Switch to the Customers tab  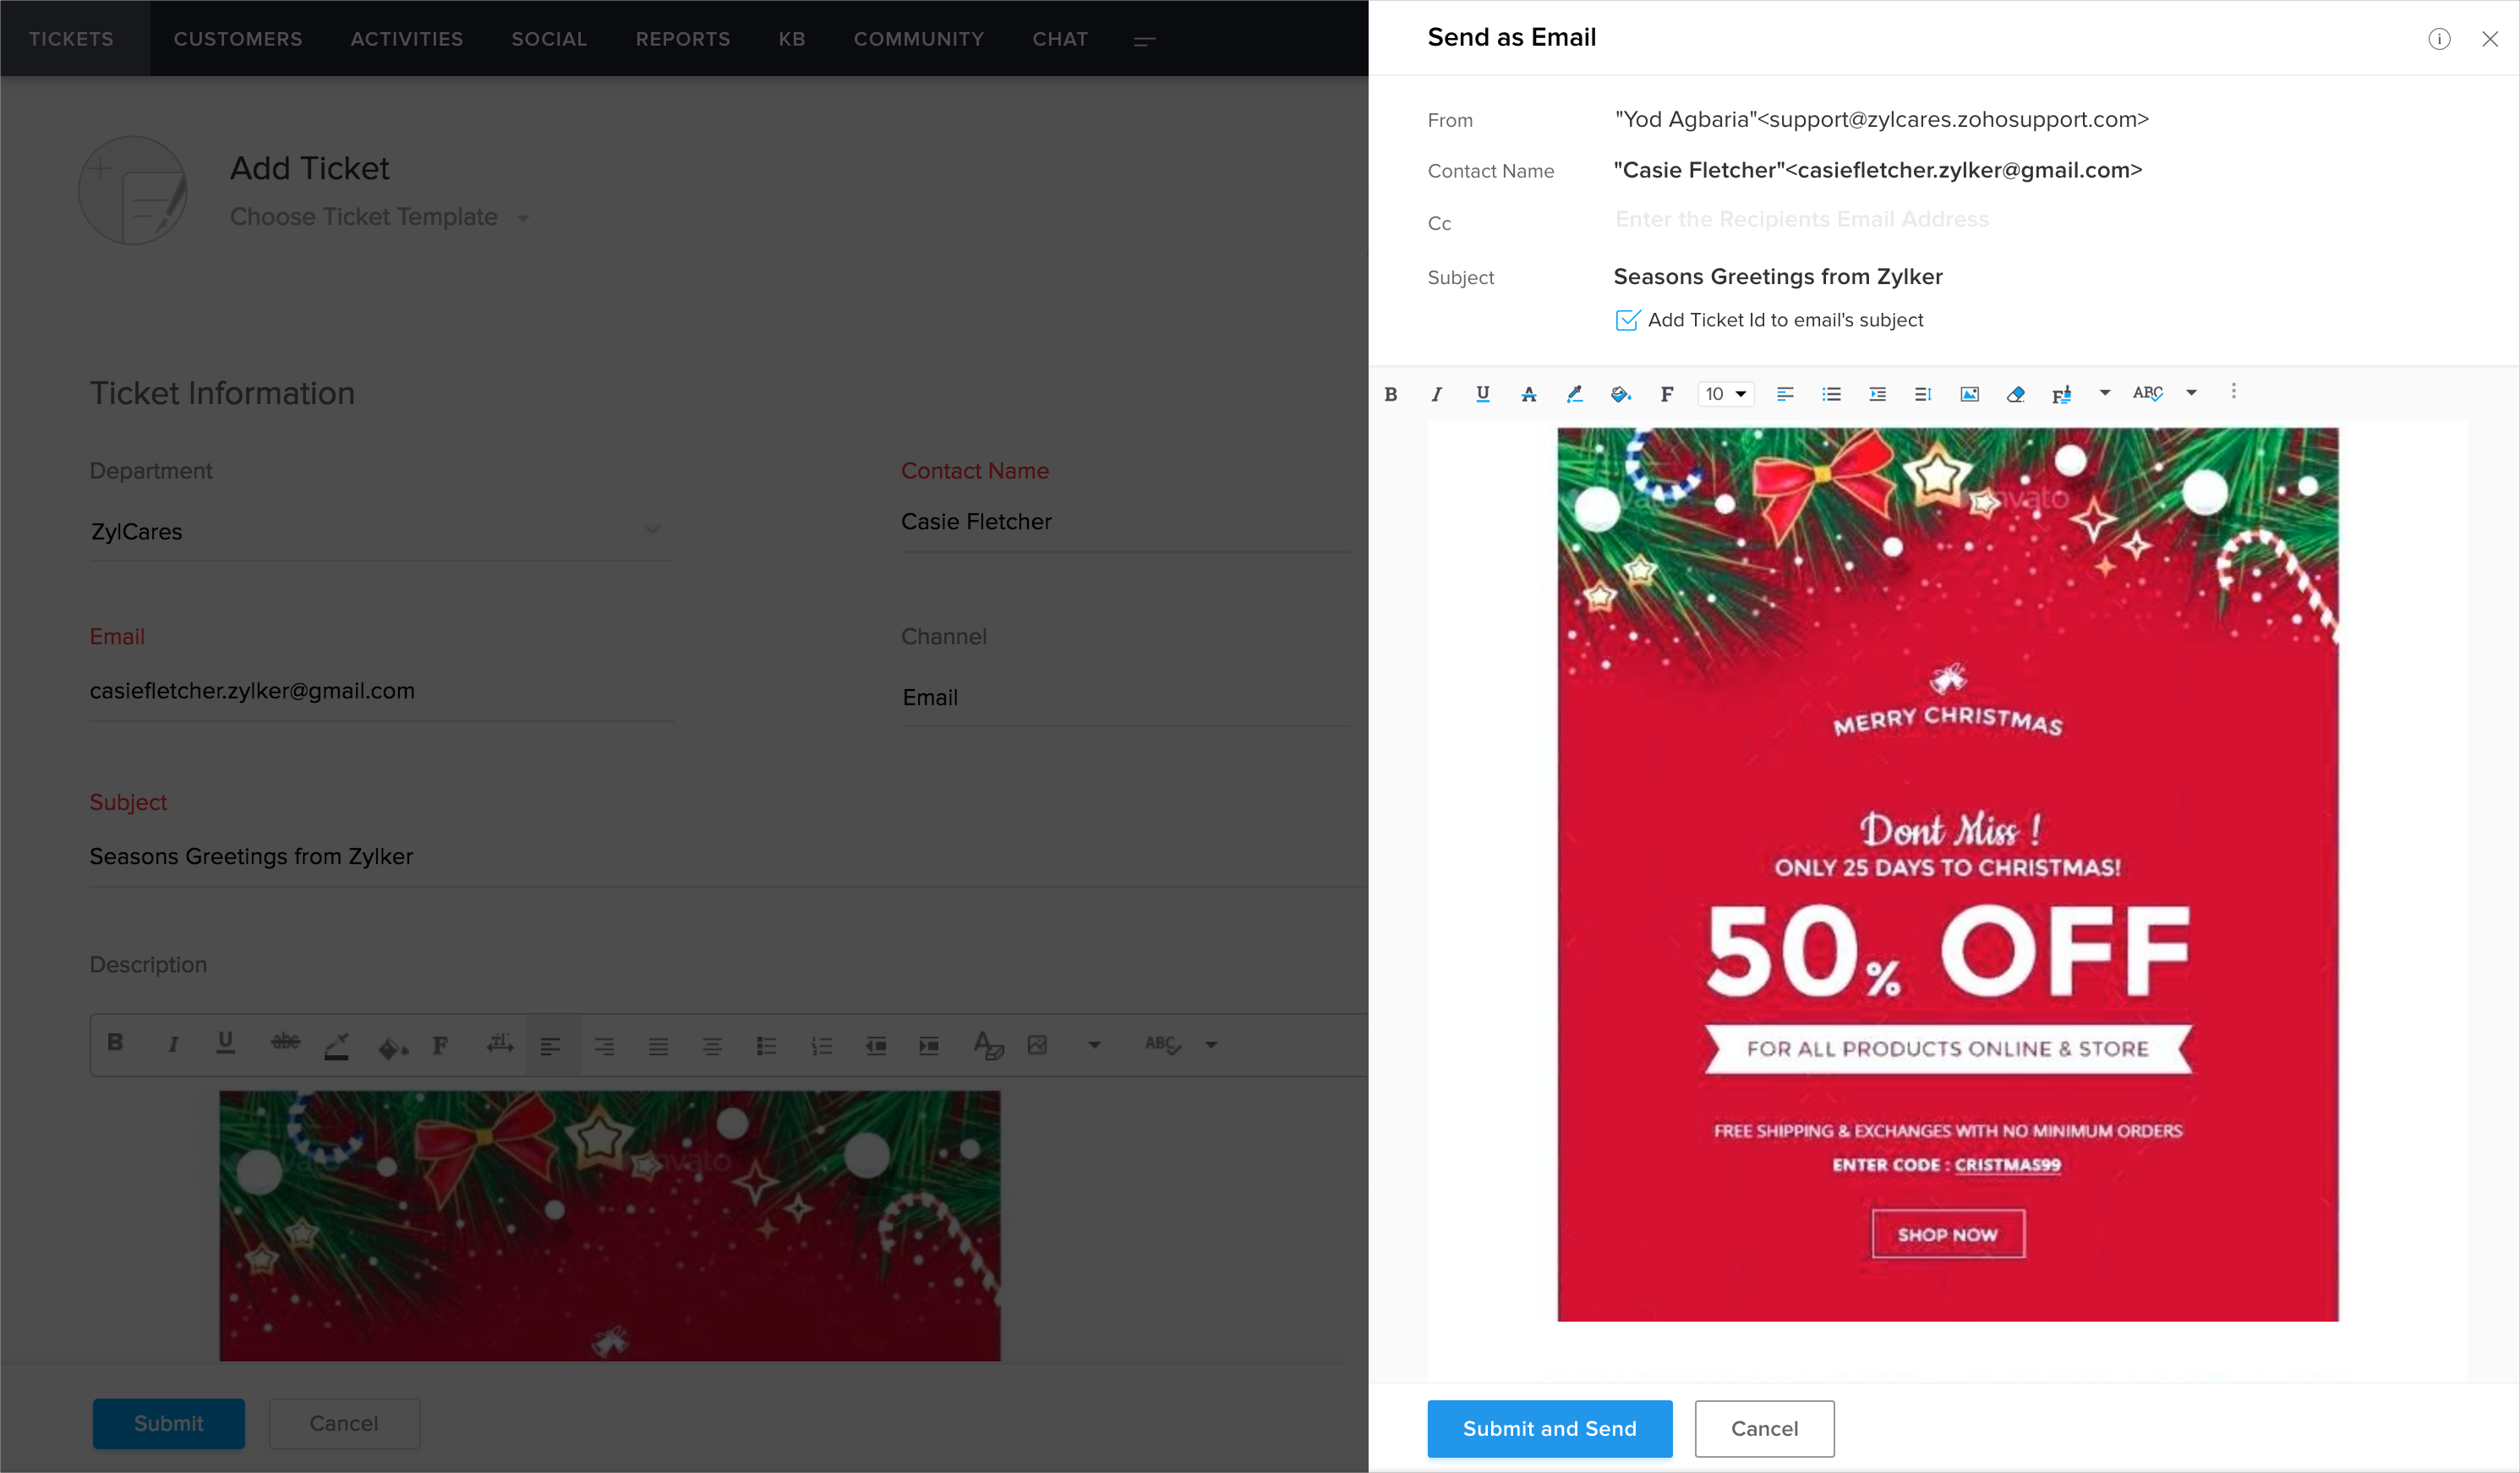(x=238, y=39)
